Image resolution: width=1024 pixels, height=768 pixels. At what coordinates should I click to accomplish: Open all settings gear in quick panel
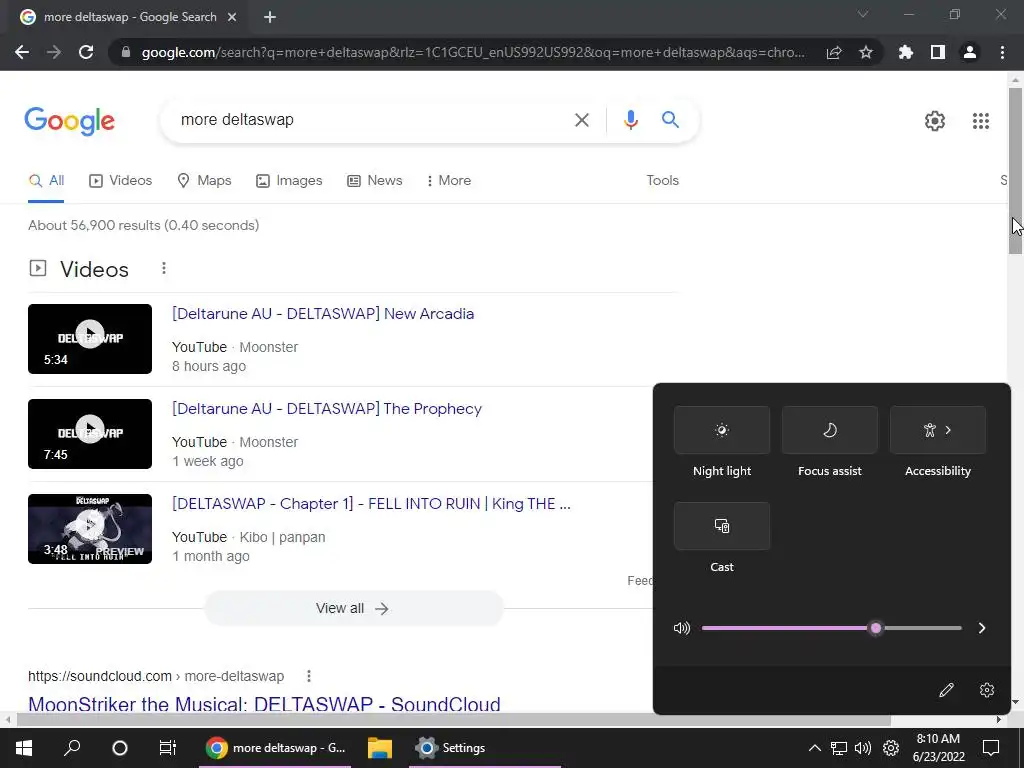(x=987, y=690)
